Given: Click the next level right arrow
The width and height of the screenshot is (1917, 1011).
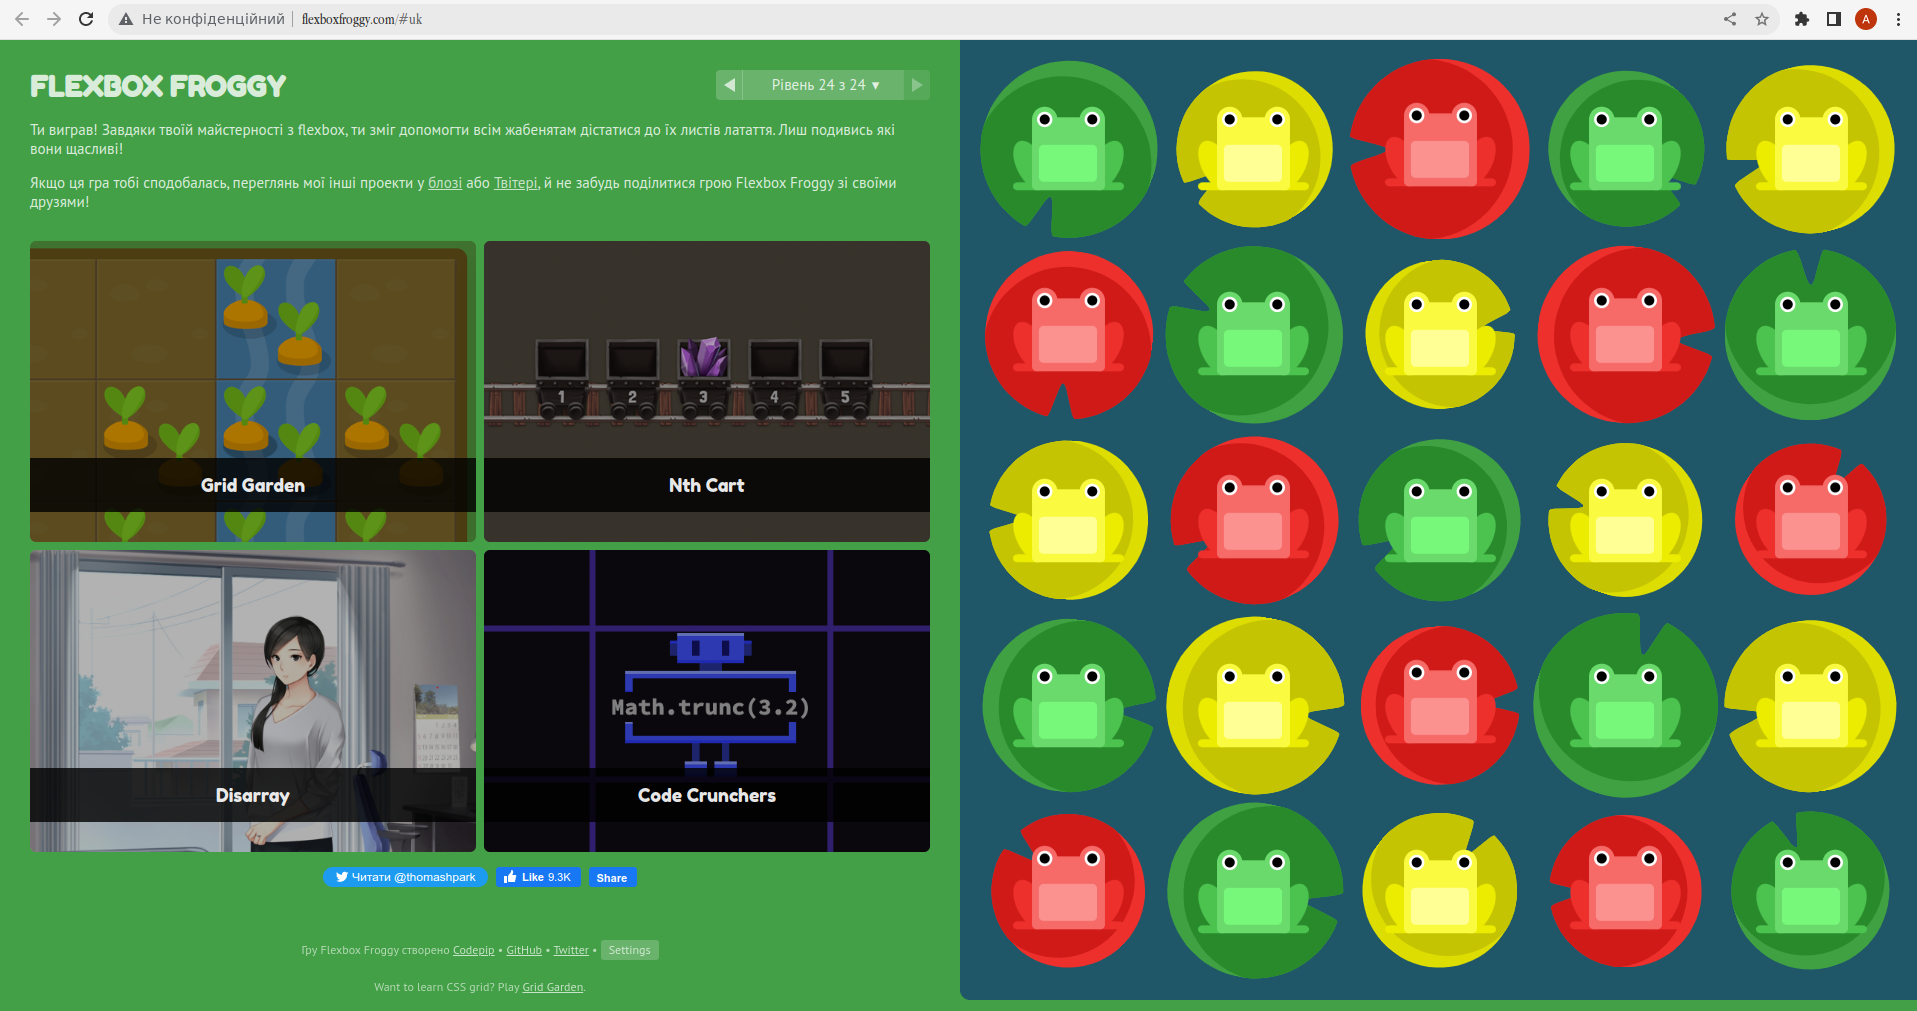Looking at the screenshot, I should tap(917, 85).
